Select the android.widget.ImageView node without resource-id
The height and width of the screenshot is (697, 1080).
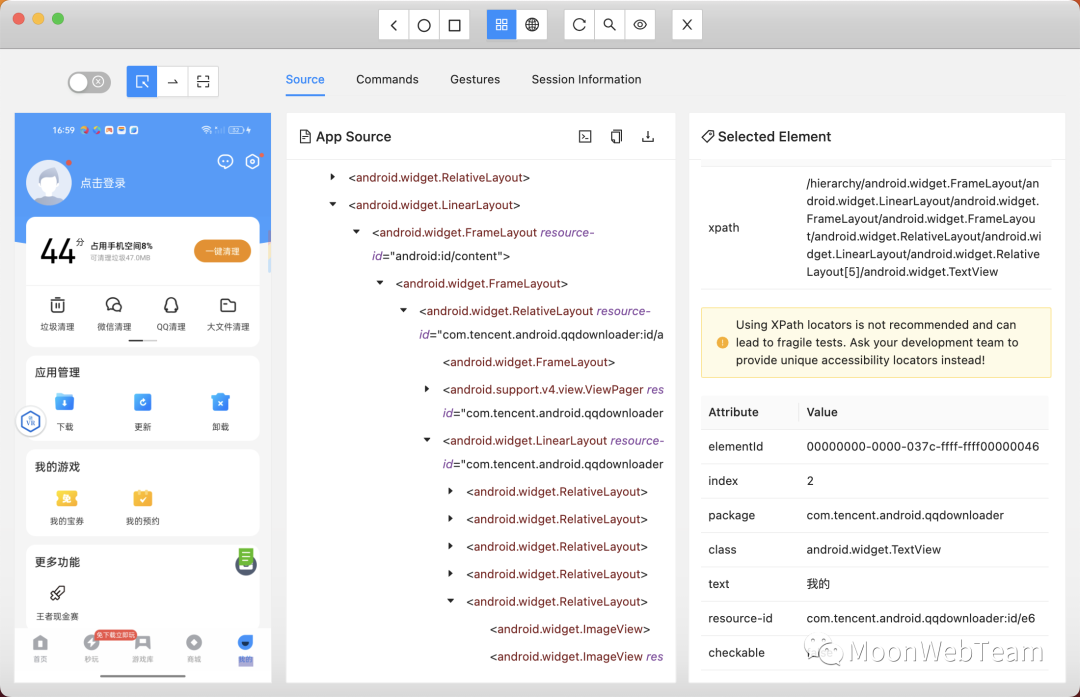coord(570,629)
